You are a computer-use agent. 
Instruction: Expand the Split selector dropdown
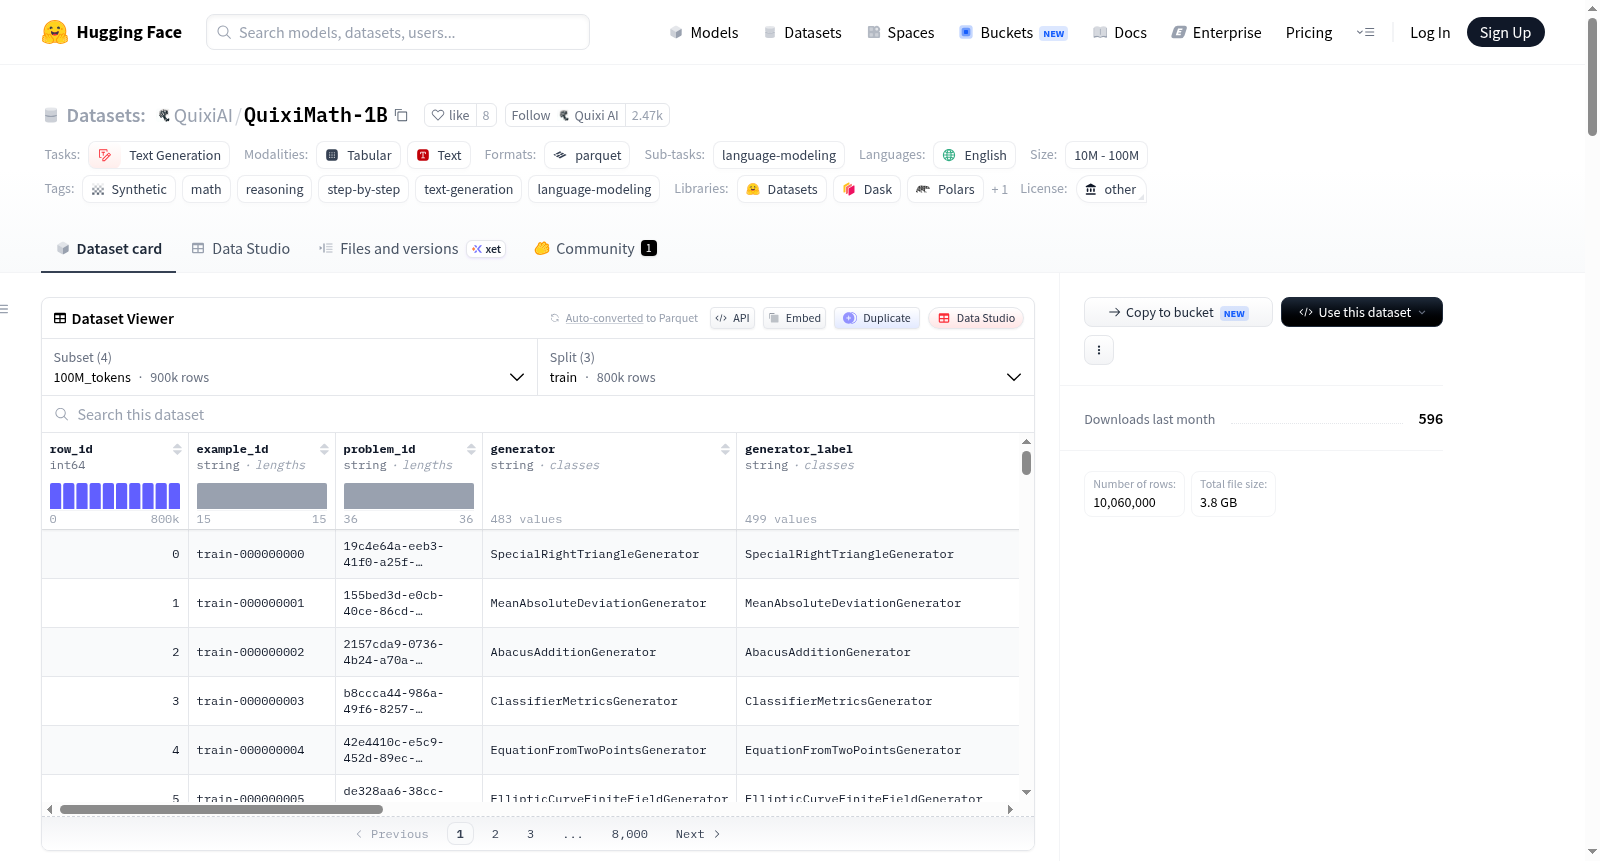tap(786, 367)
